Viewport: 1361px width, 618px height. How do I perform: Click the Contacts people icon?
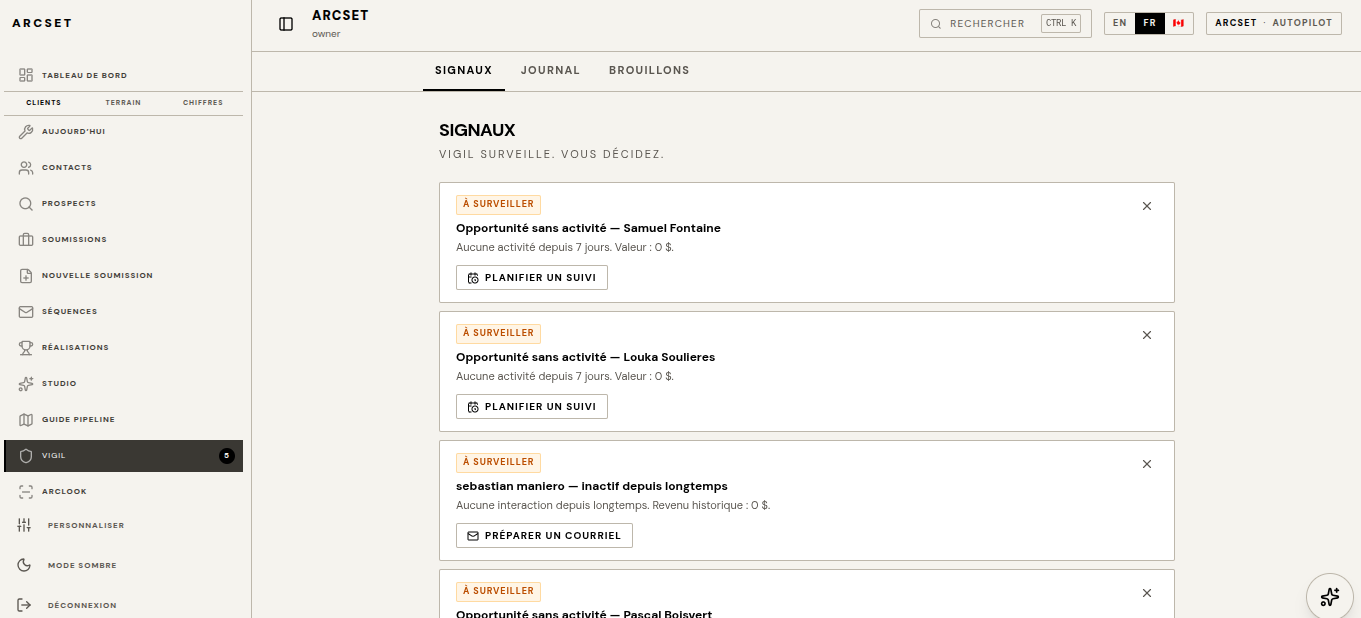coord(26,167)
